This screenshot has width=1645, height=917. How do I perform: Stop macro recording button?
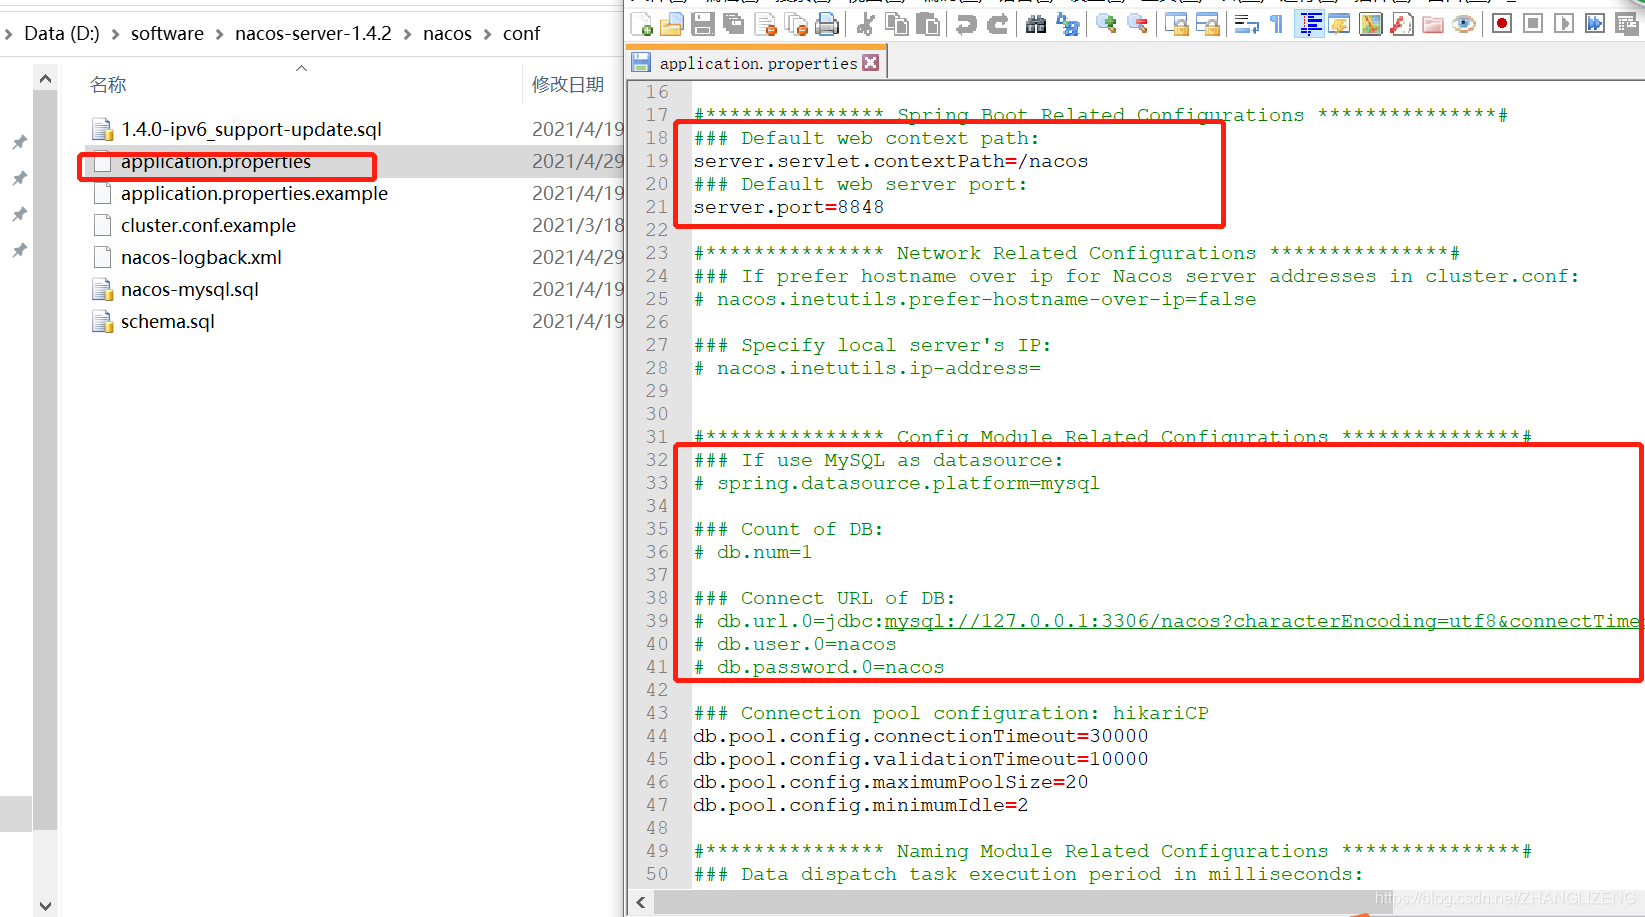point(1533,24)
